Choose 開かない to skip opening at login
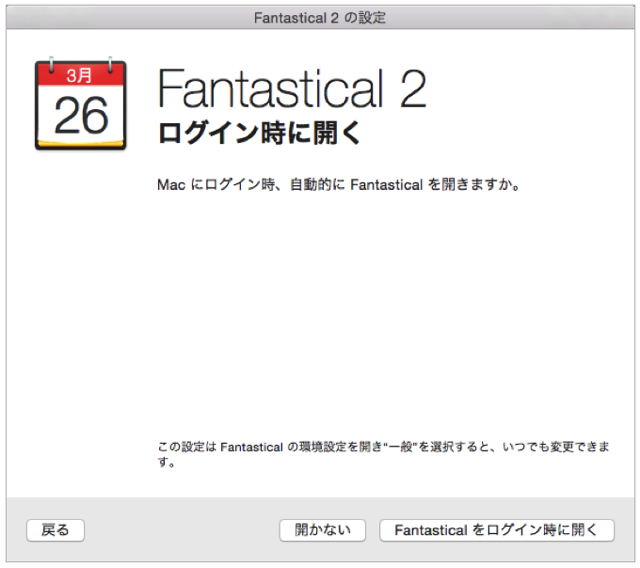Screen dimensions: 640x568 point(322,530)
